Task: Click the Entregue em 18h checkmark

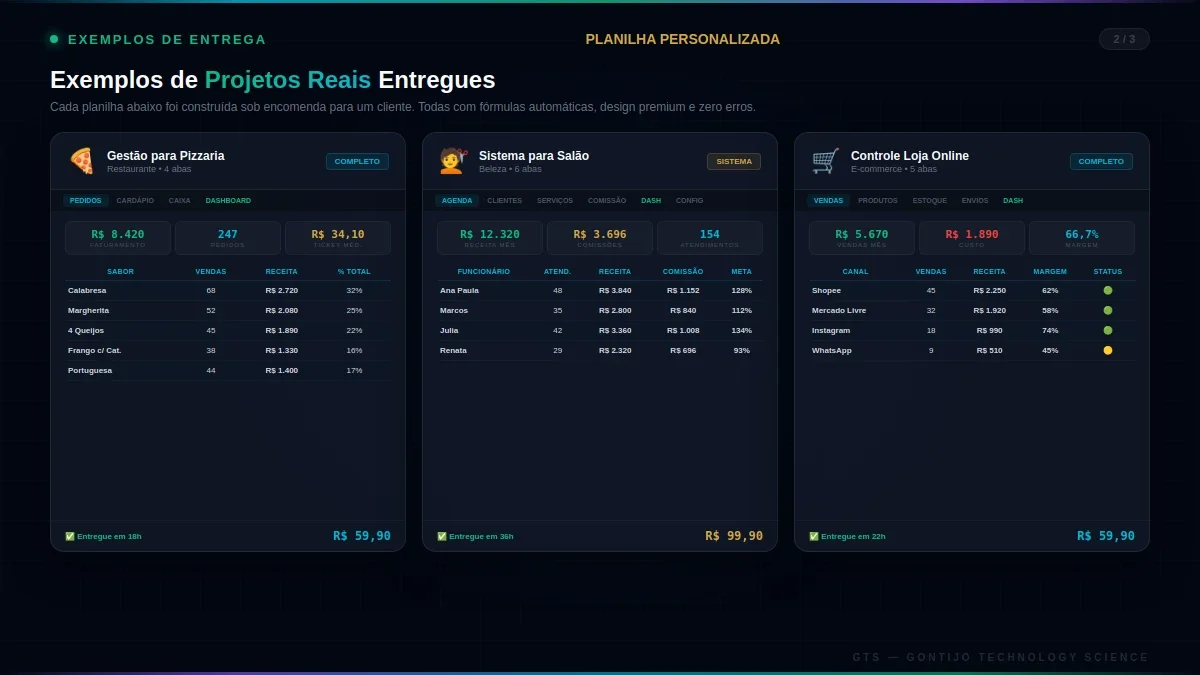Action: point(70,536)
